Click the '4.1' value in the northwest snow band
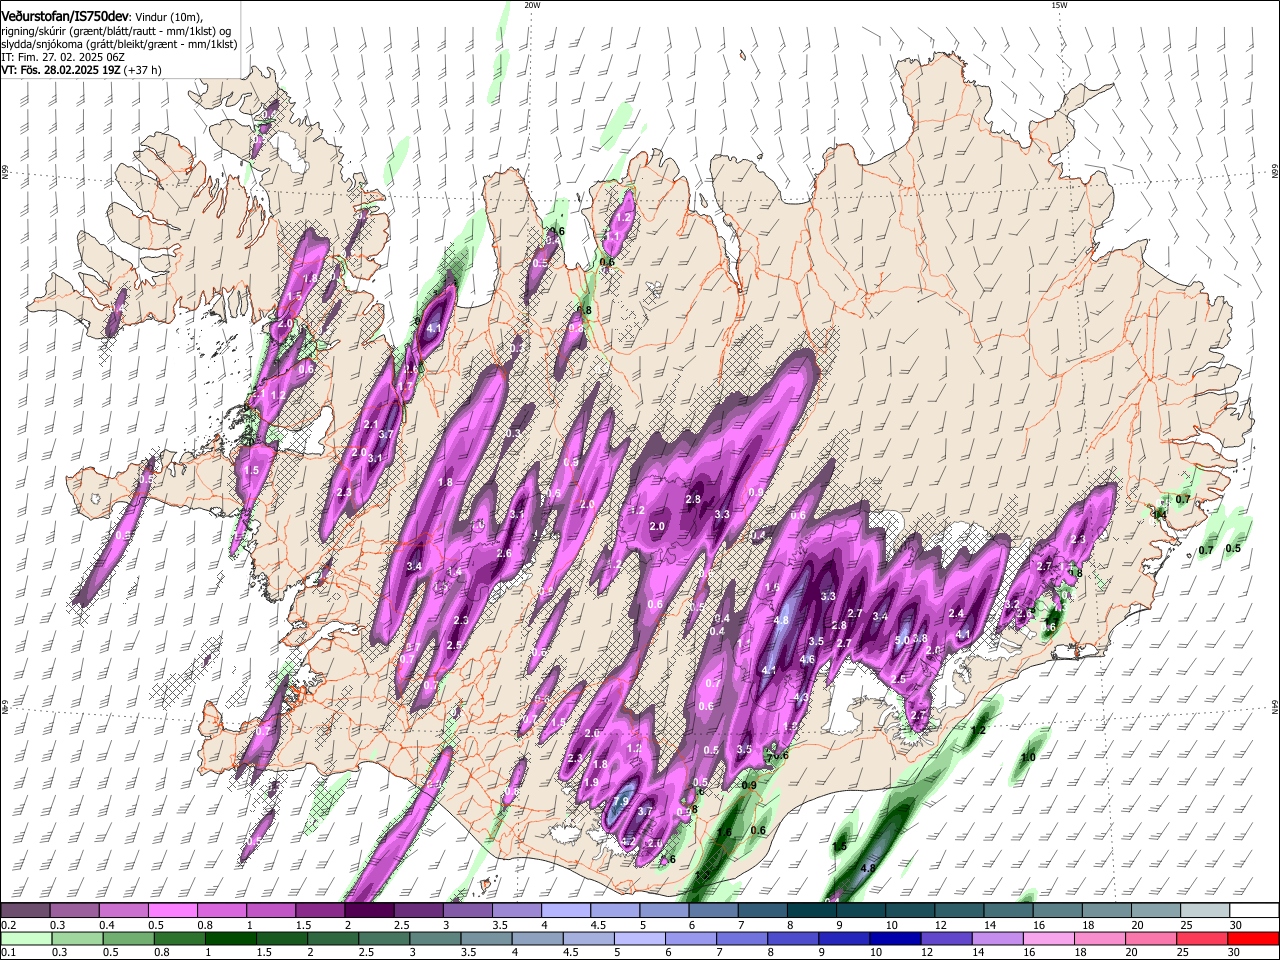The width and height of the screenshot is (1280, 960). 434,328
